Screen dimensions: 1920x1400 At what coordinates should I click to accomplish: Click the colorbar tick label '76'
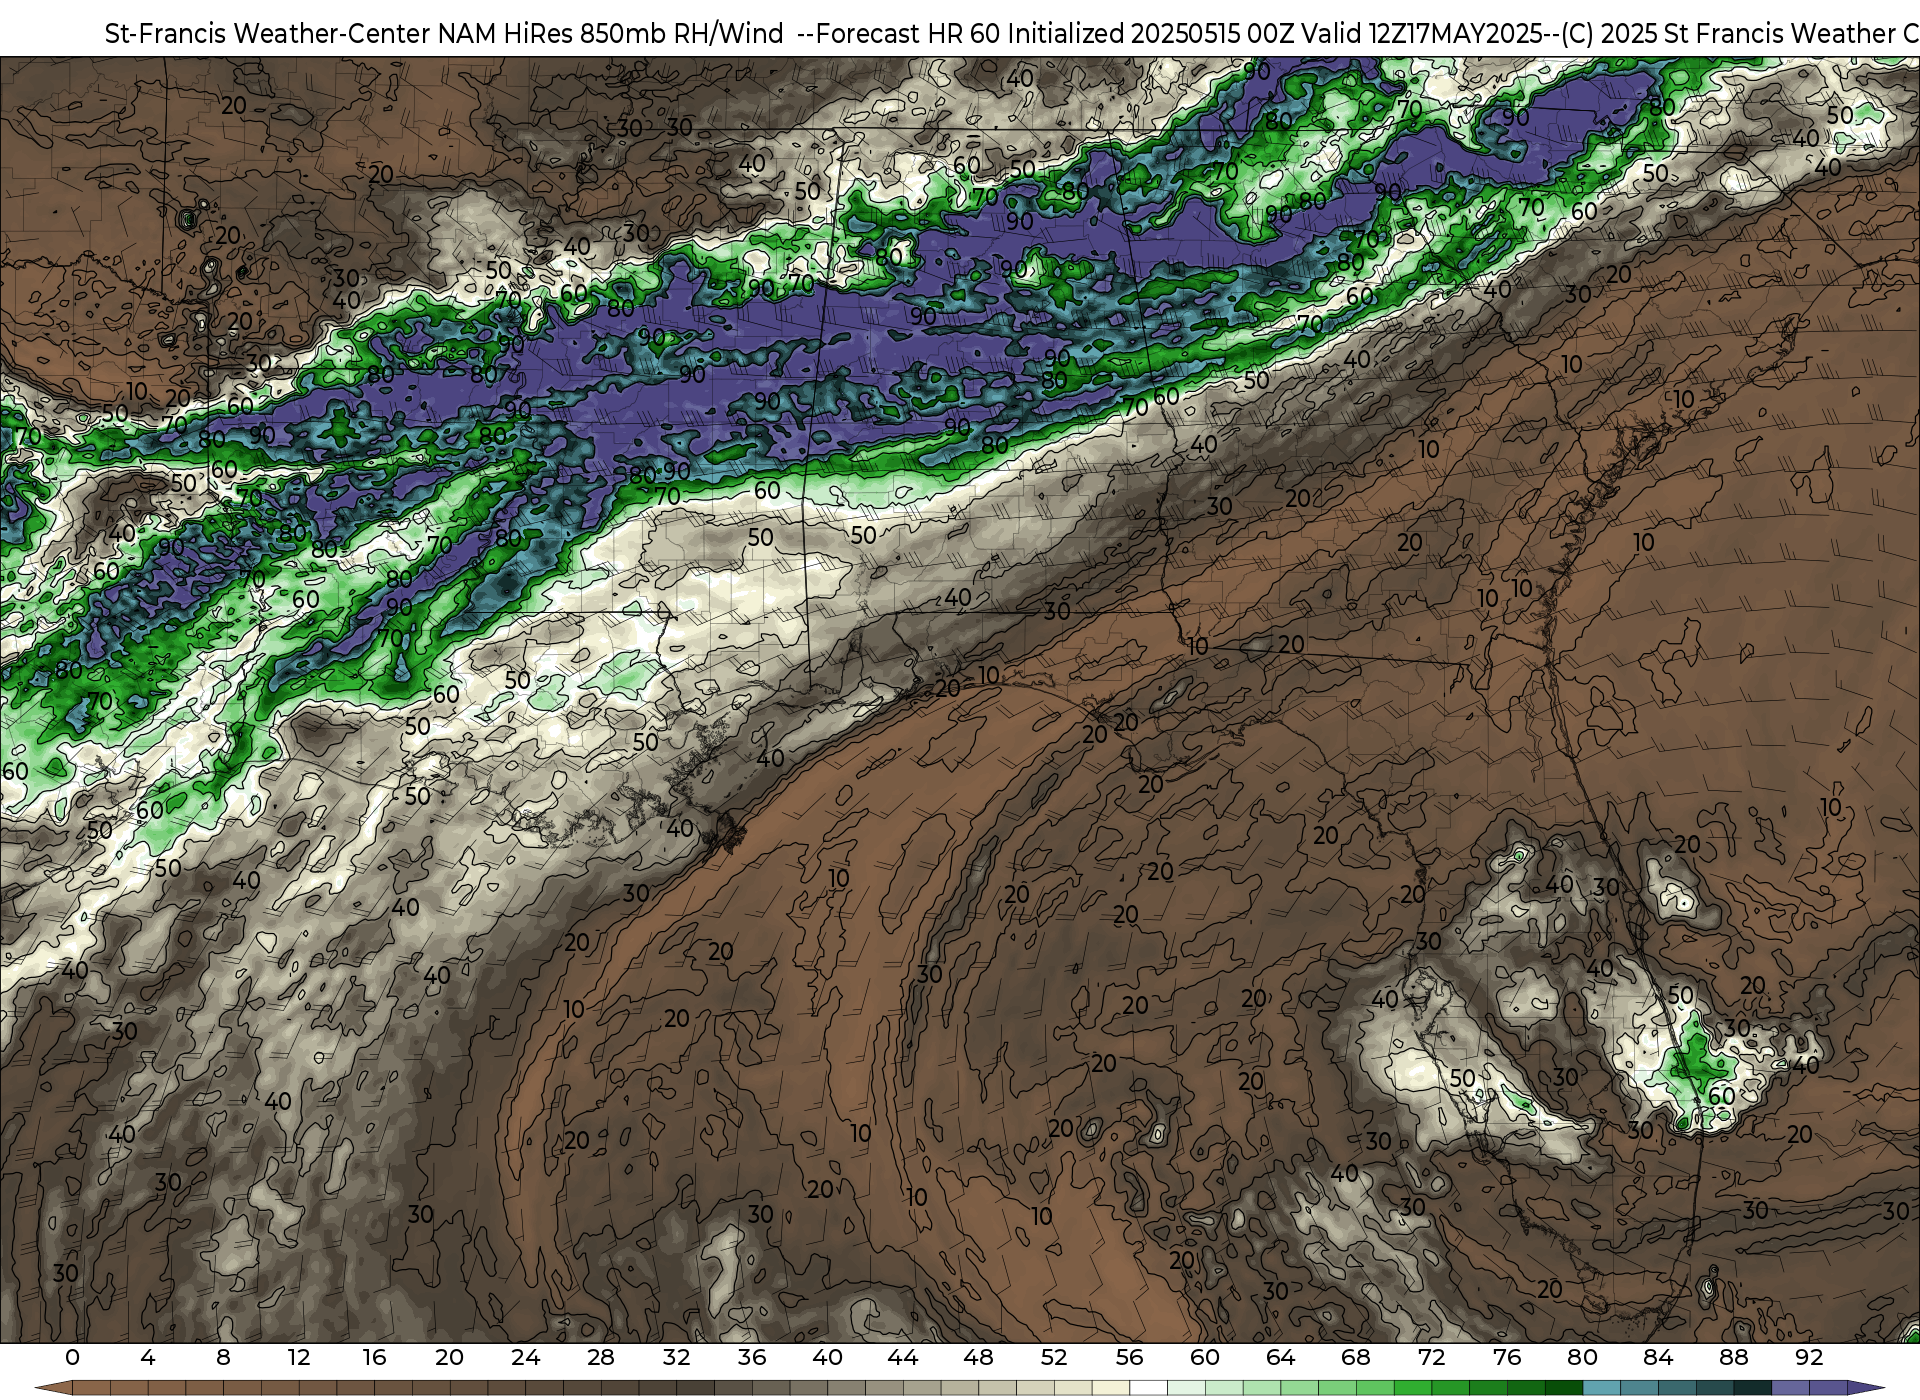click(1507, 1357)
